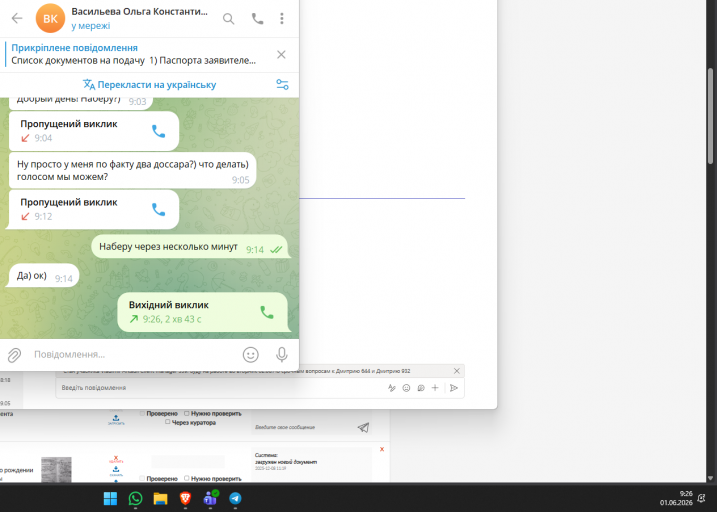The image size is (717, 512).
Task: Open Telegram from the taskbar
Action: pos(235,498)
